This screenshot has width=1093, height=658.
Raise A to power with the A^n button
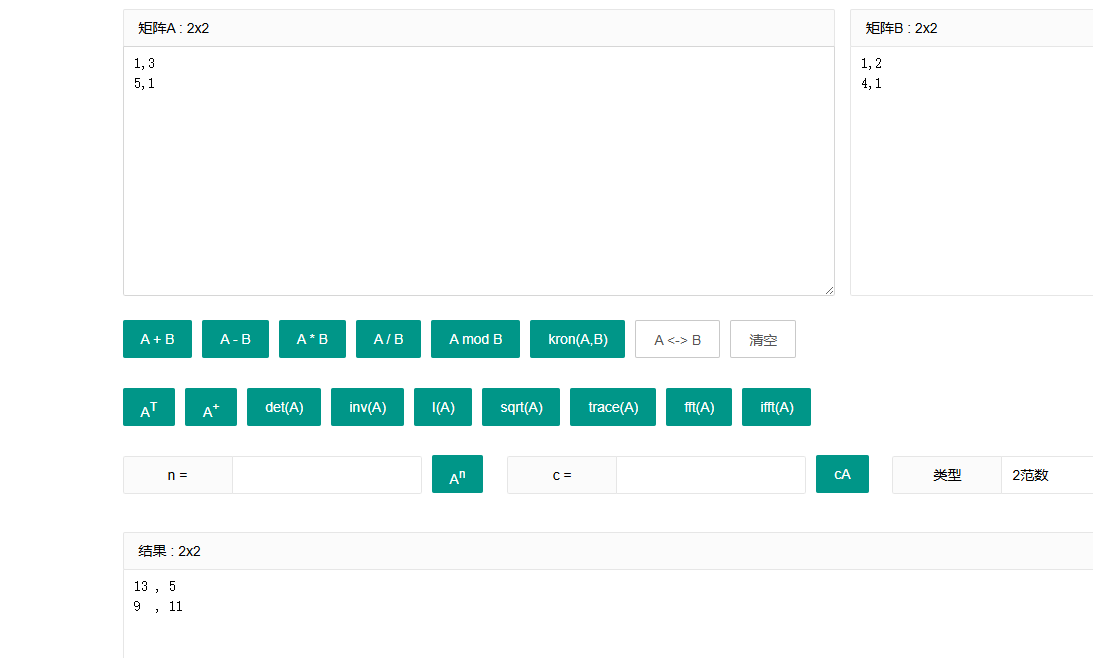(457, 474)
